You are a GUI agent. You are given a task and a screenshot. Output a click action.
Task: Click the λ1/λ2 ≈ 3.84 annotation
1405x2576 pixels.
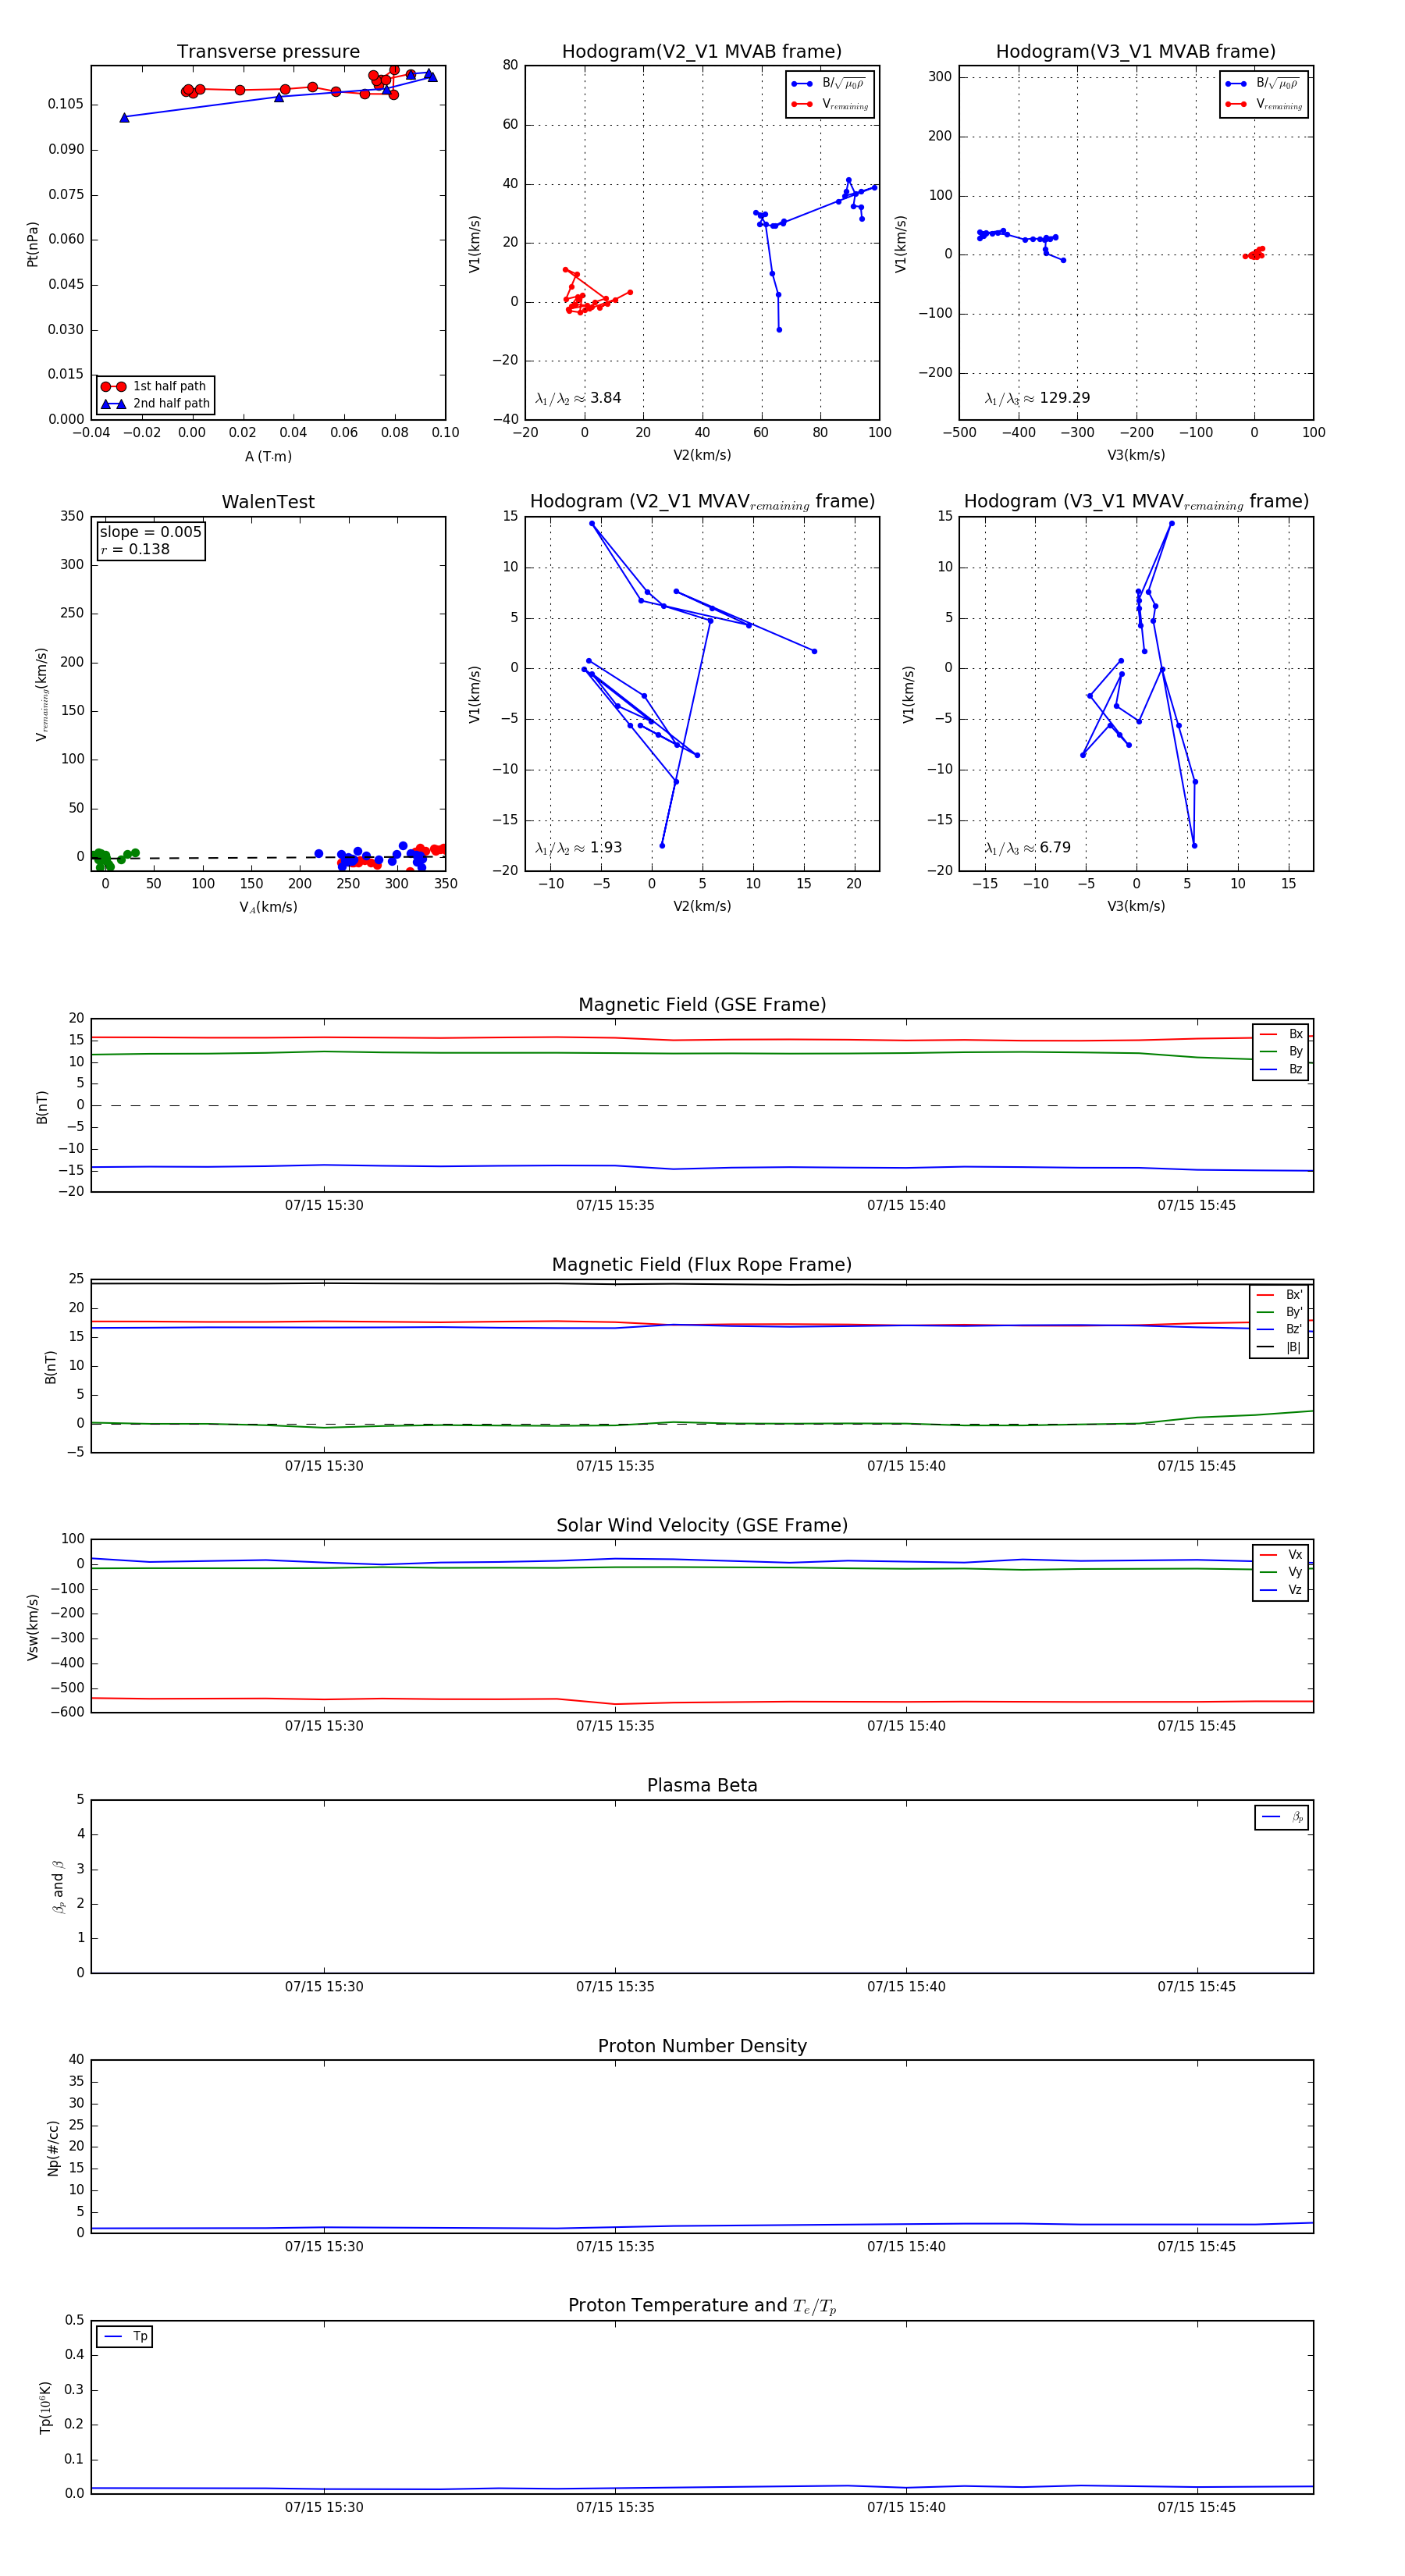[x=578, y=398]
